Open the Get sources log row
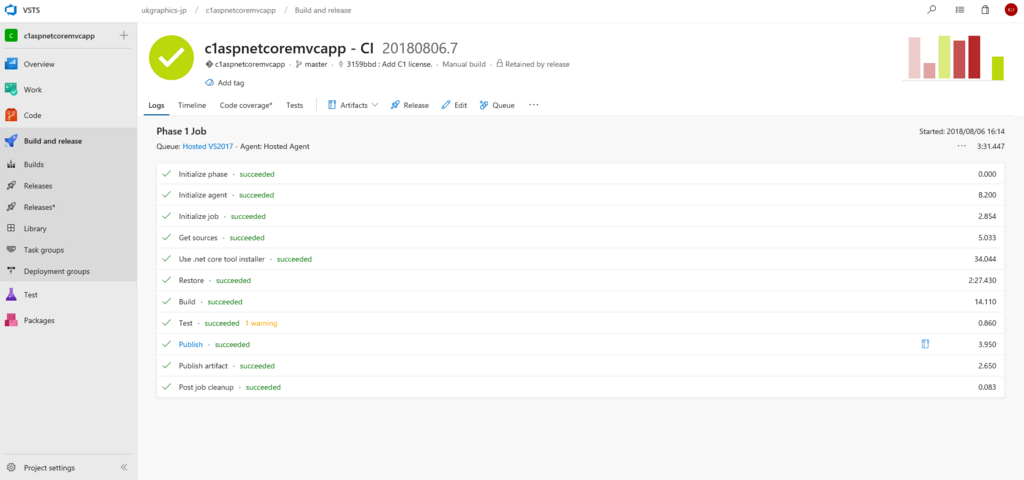This screenshot has height=480, width=1024. point(580,238)
